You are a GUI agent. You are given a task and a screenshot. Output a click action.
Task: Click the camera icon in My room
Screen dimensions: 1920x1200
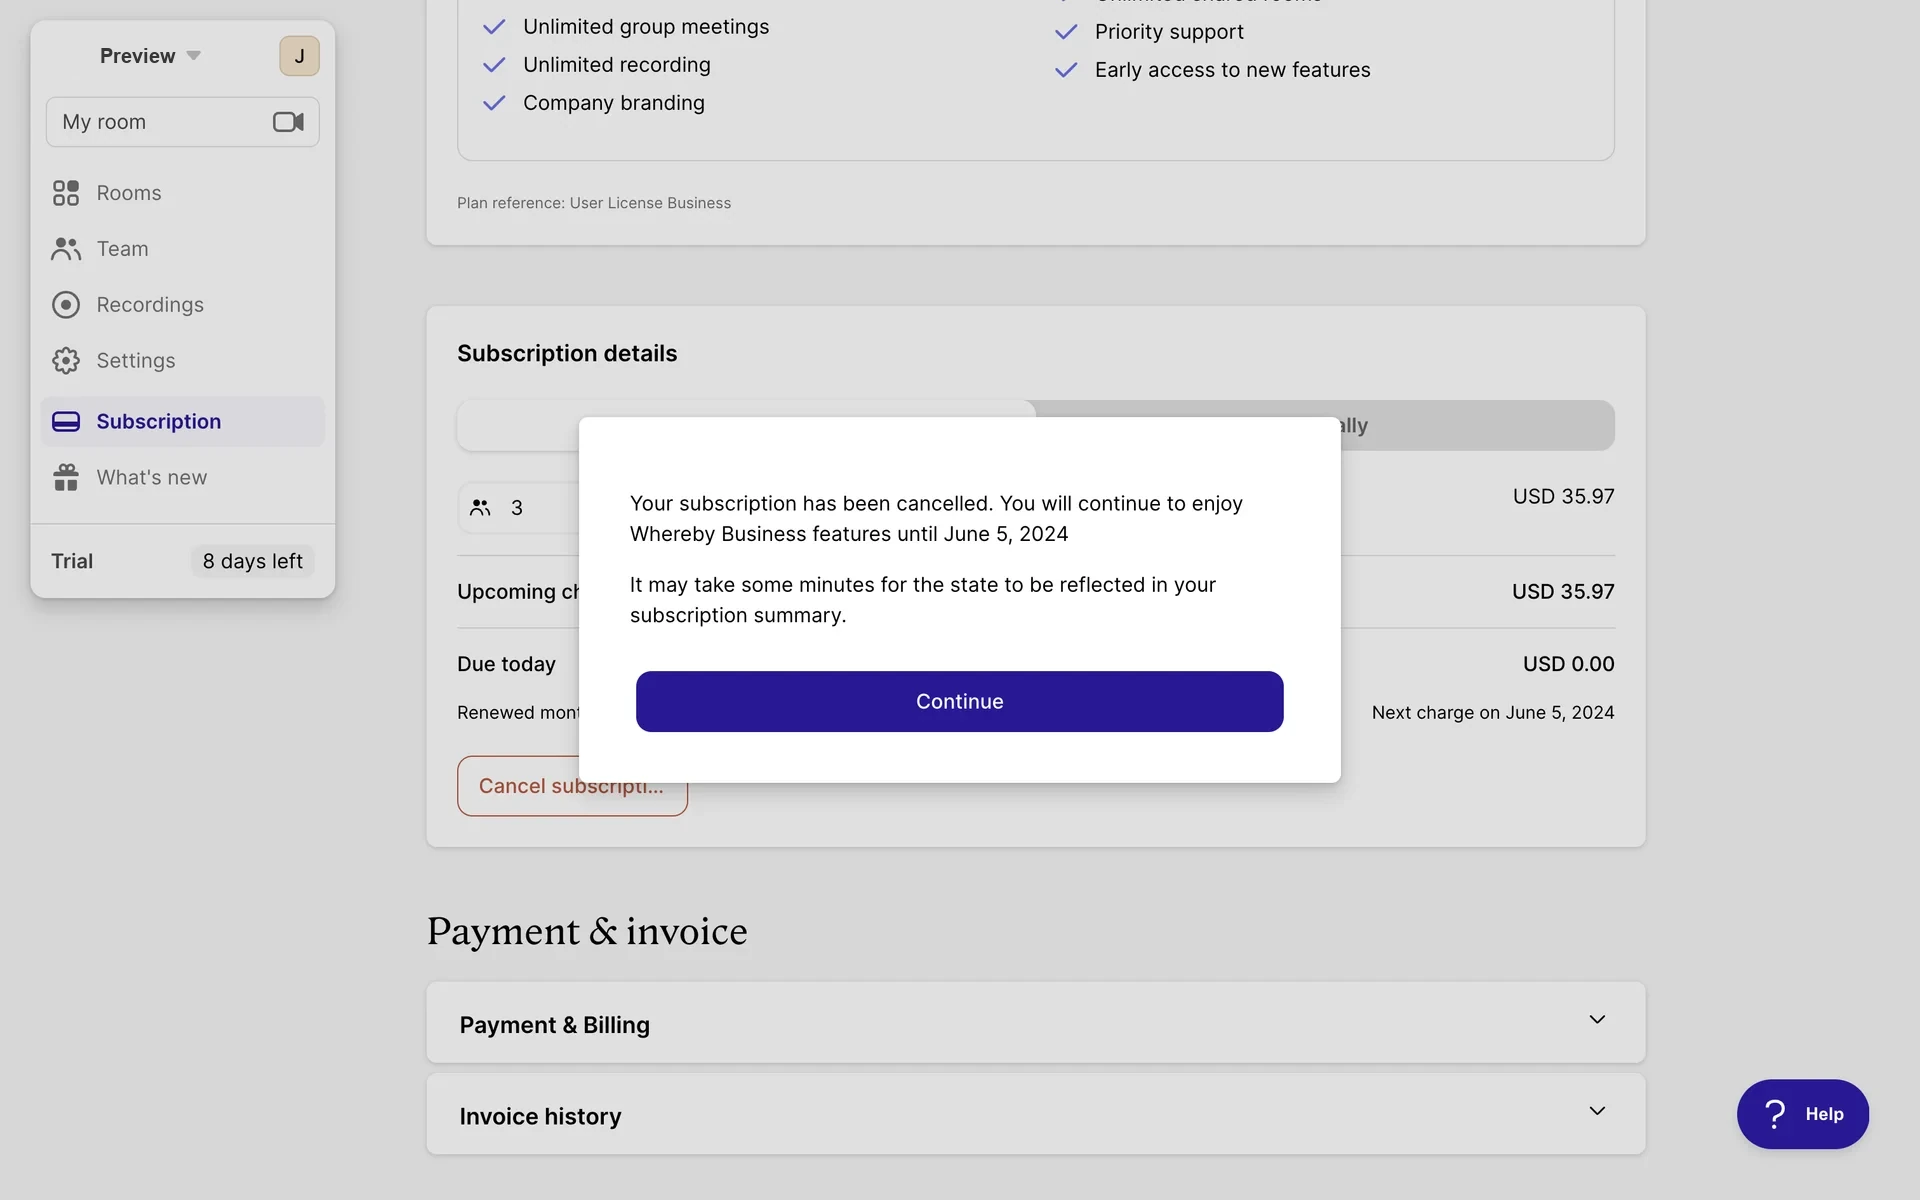pyautogui.click(x=288, y=122)
